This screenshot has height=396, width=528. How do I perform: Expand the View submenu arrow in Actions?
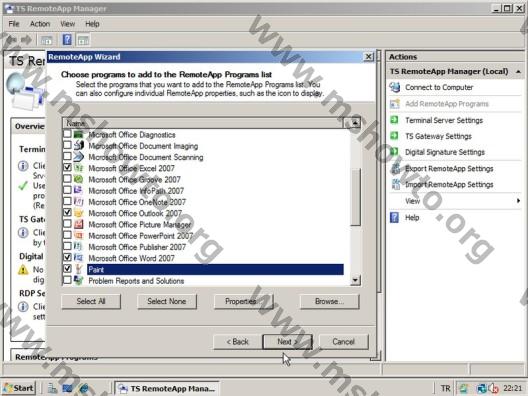(x=518, y=201)
